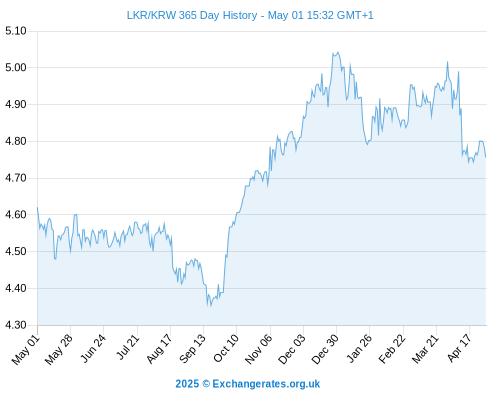Image resolution: width=495 pixels, height=400 pixels.
Task: Click the Jan 26 date label
Action: 359,348
